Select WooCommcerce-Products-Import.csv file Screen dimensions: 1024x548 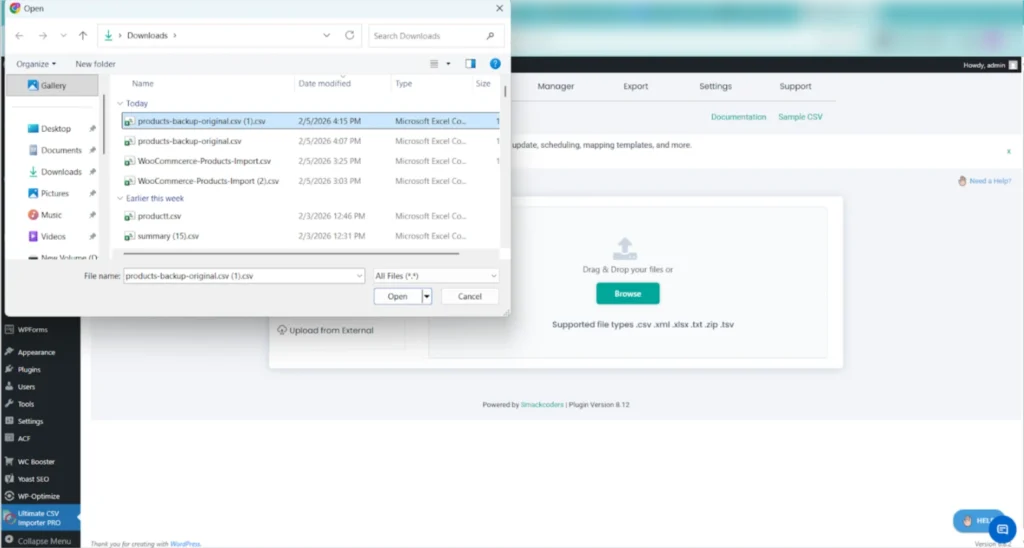tap(310, 161)
